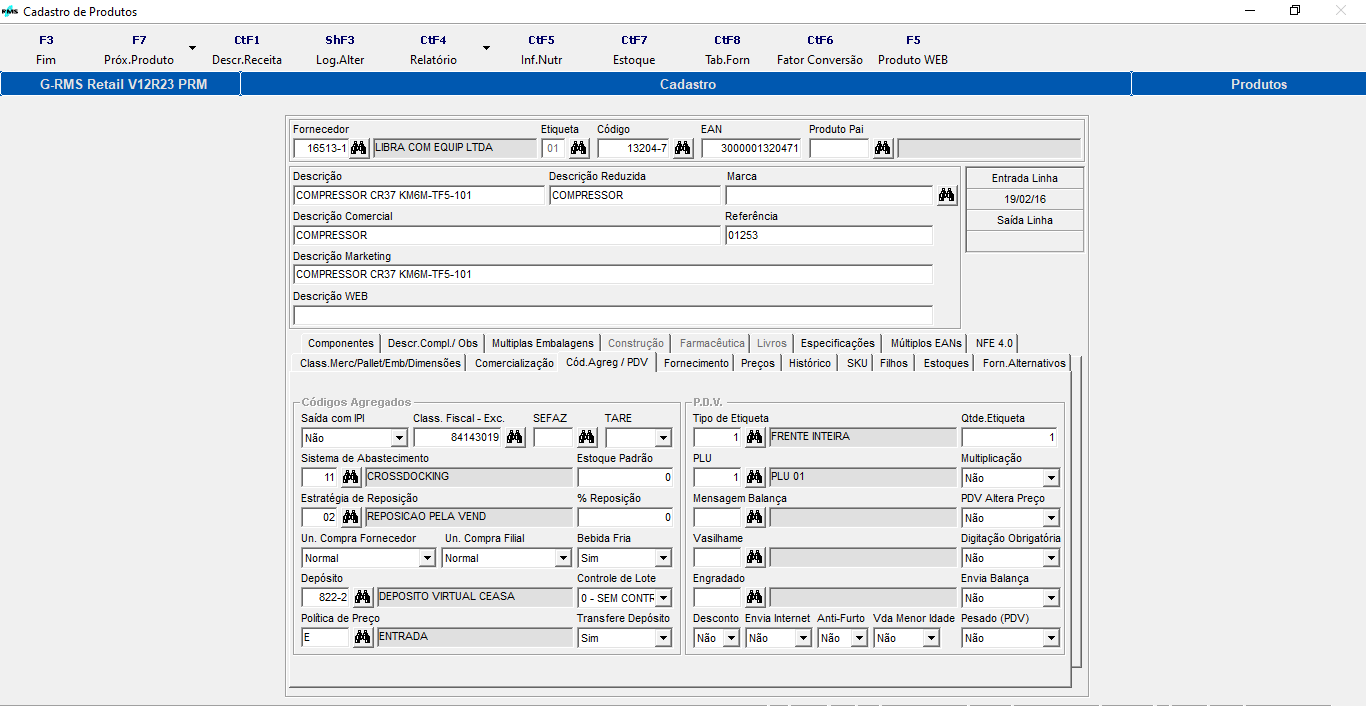Open Tipo de Etiqueta lookup binoculars
1366x706 pixels.
coord(755,437)
